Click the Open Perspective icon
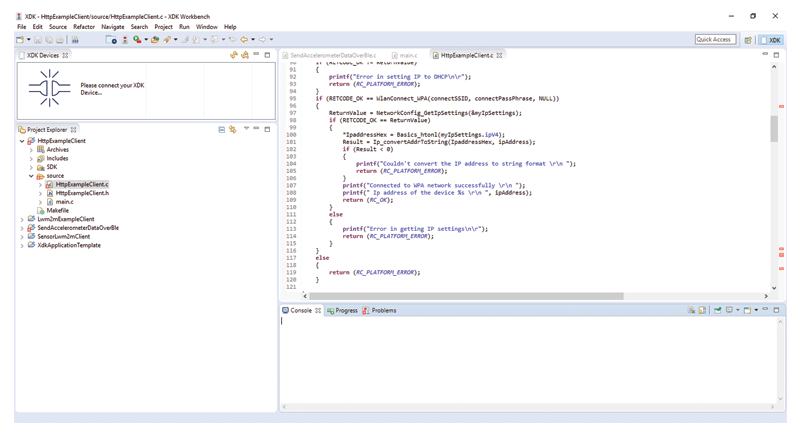The height and width of the screenshot is (439, 801). (748, 40)
